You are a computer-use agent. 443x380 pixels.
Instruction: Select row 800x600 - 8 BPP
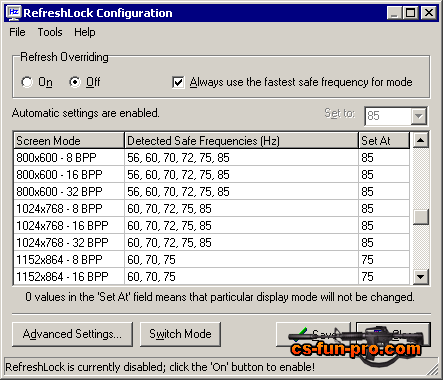[x=212, y=158]
